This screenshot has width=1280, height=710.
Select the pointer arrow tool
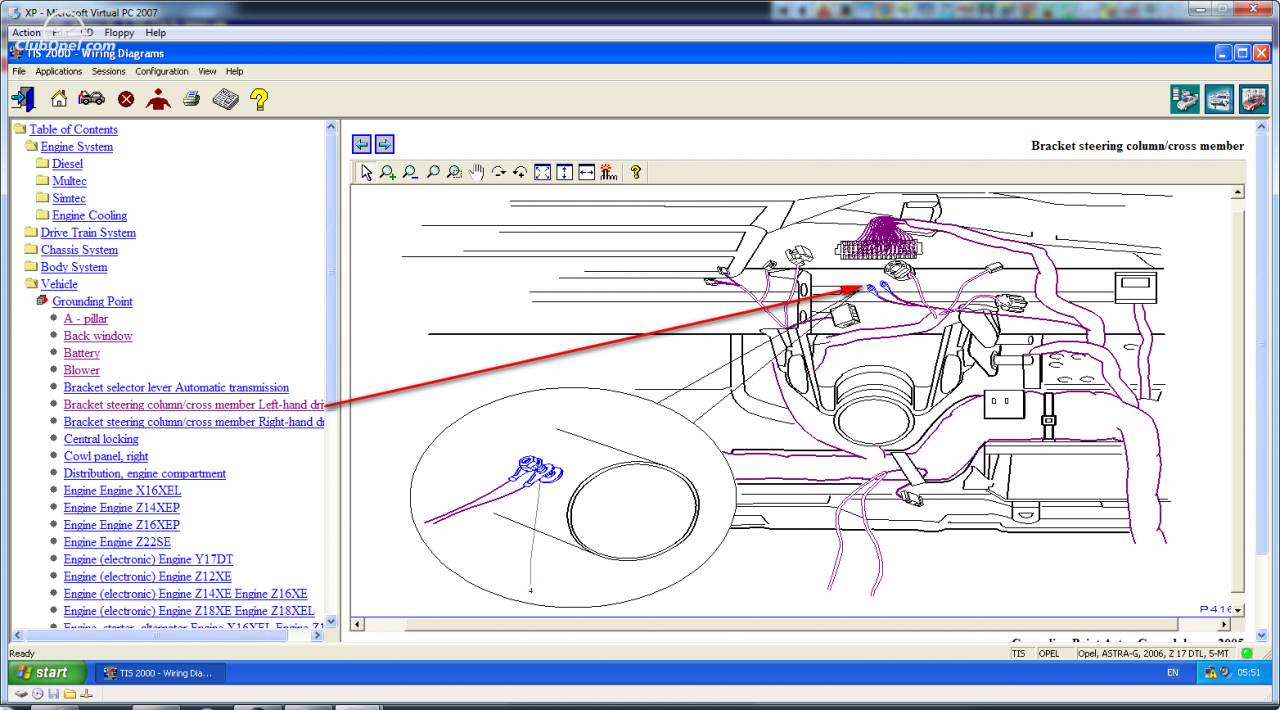(366, 172)
